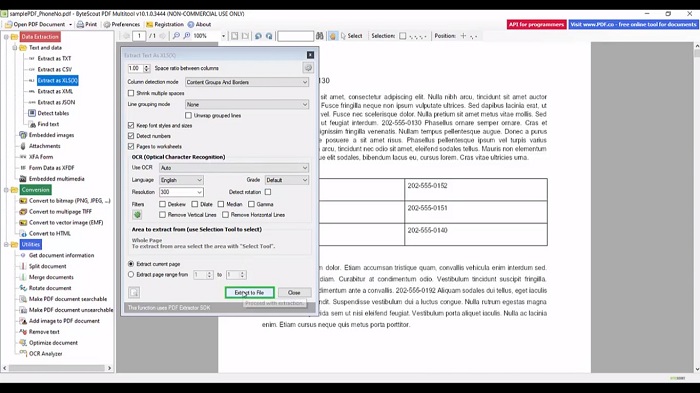Open Column detection mode dropdown

246,82
